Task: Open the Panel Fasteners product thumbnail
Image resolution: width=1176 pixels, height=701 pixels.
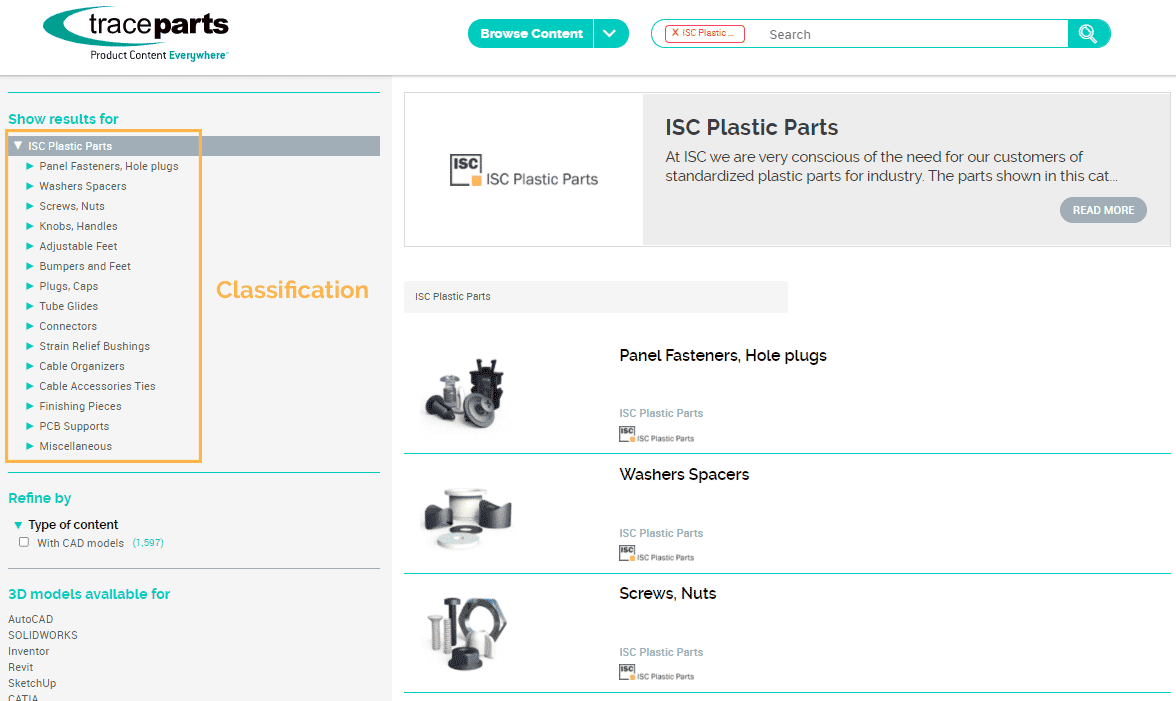Action: pyautogui.click(x=465, y=393)
